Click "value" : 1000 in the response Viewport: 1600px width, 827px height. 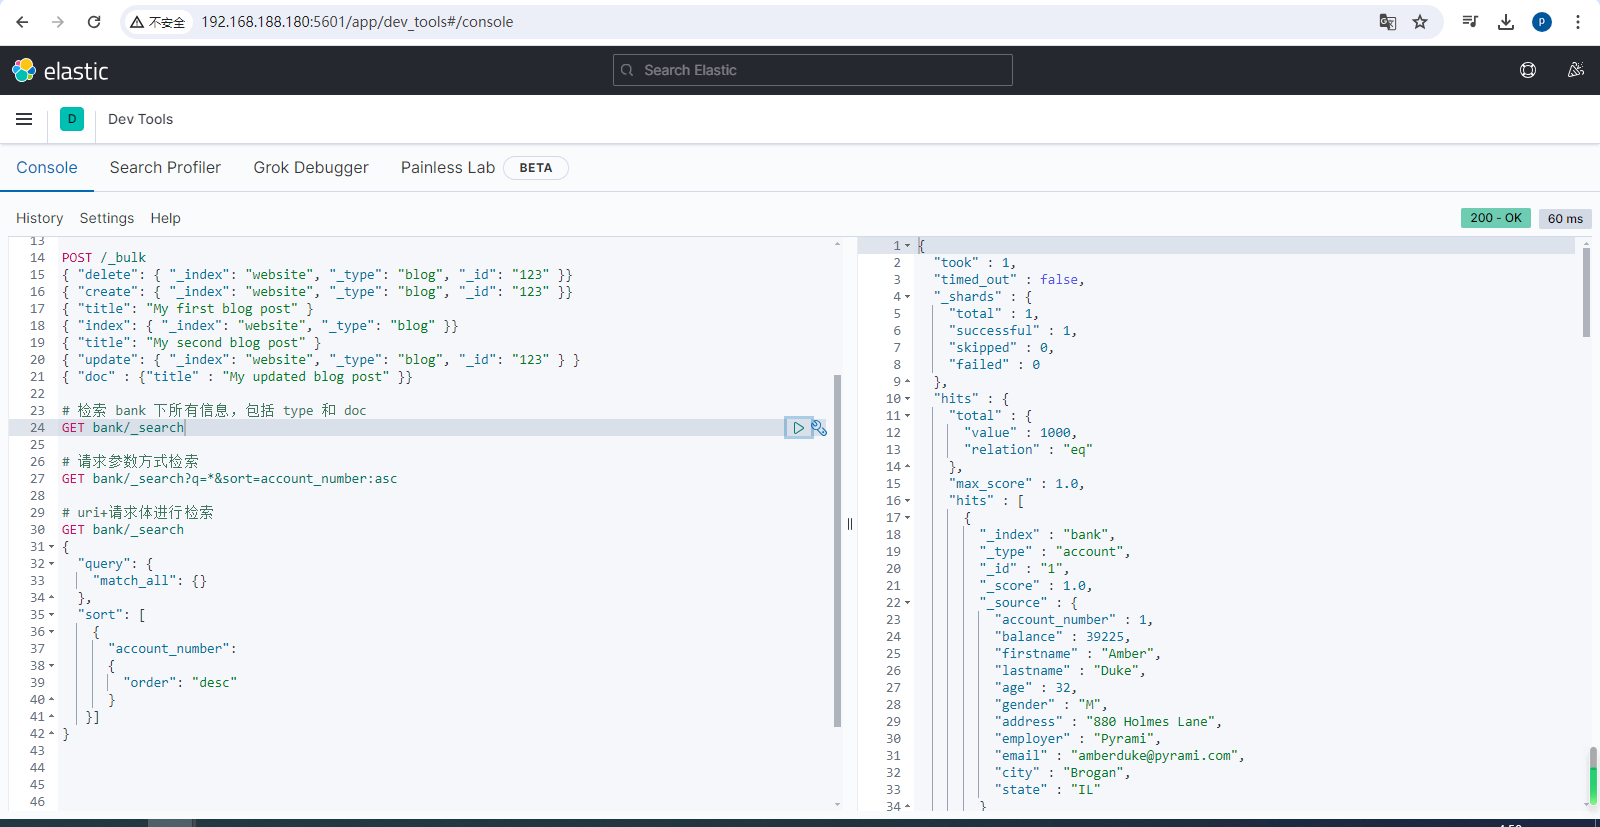(x=1020, y=433)
